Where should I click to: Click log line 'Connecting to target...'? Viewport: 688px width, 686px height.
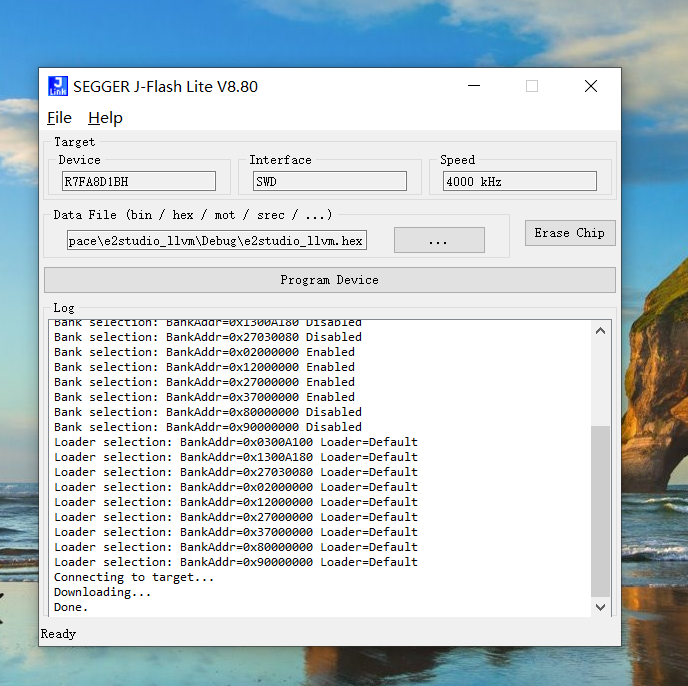pyautogui.click(x=134, y=577)
